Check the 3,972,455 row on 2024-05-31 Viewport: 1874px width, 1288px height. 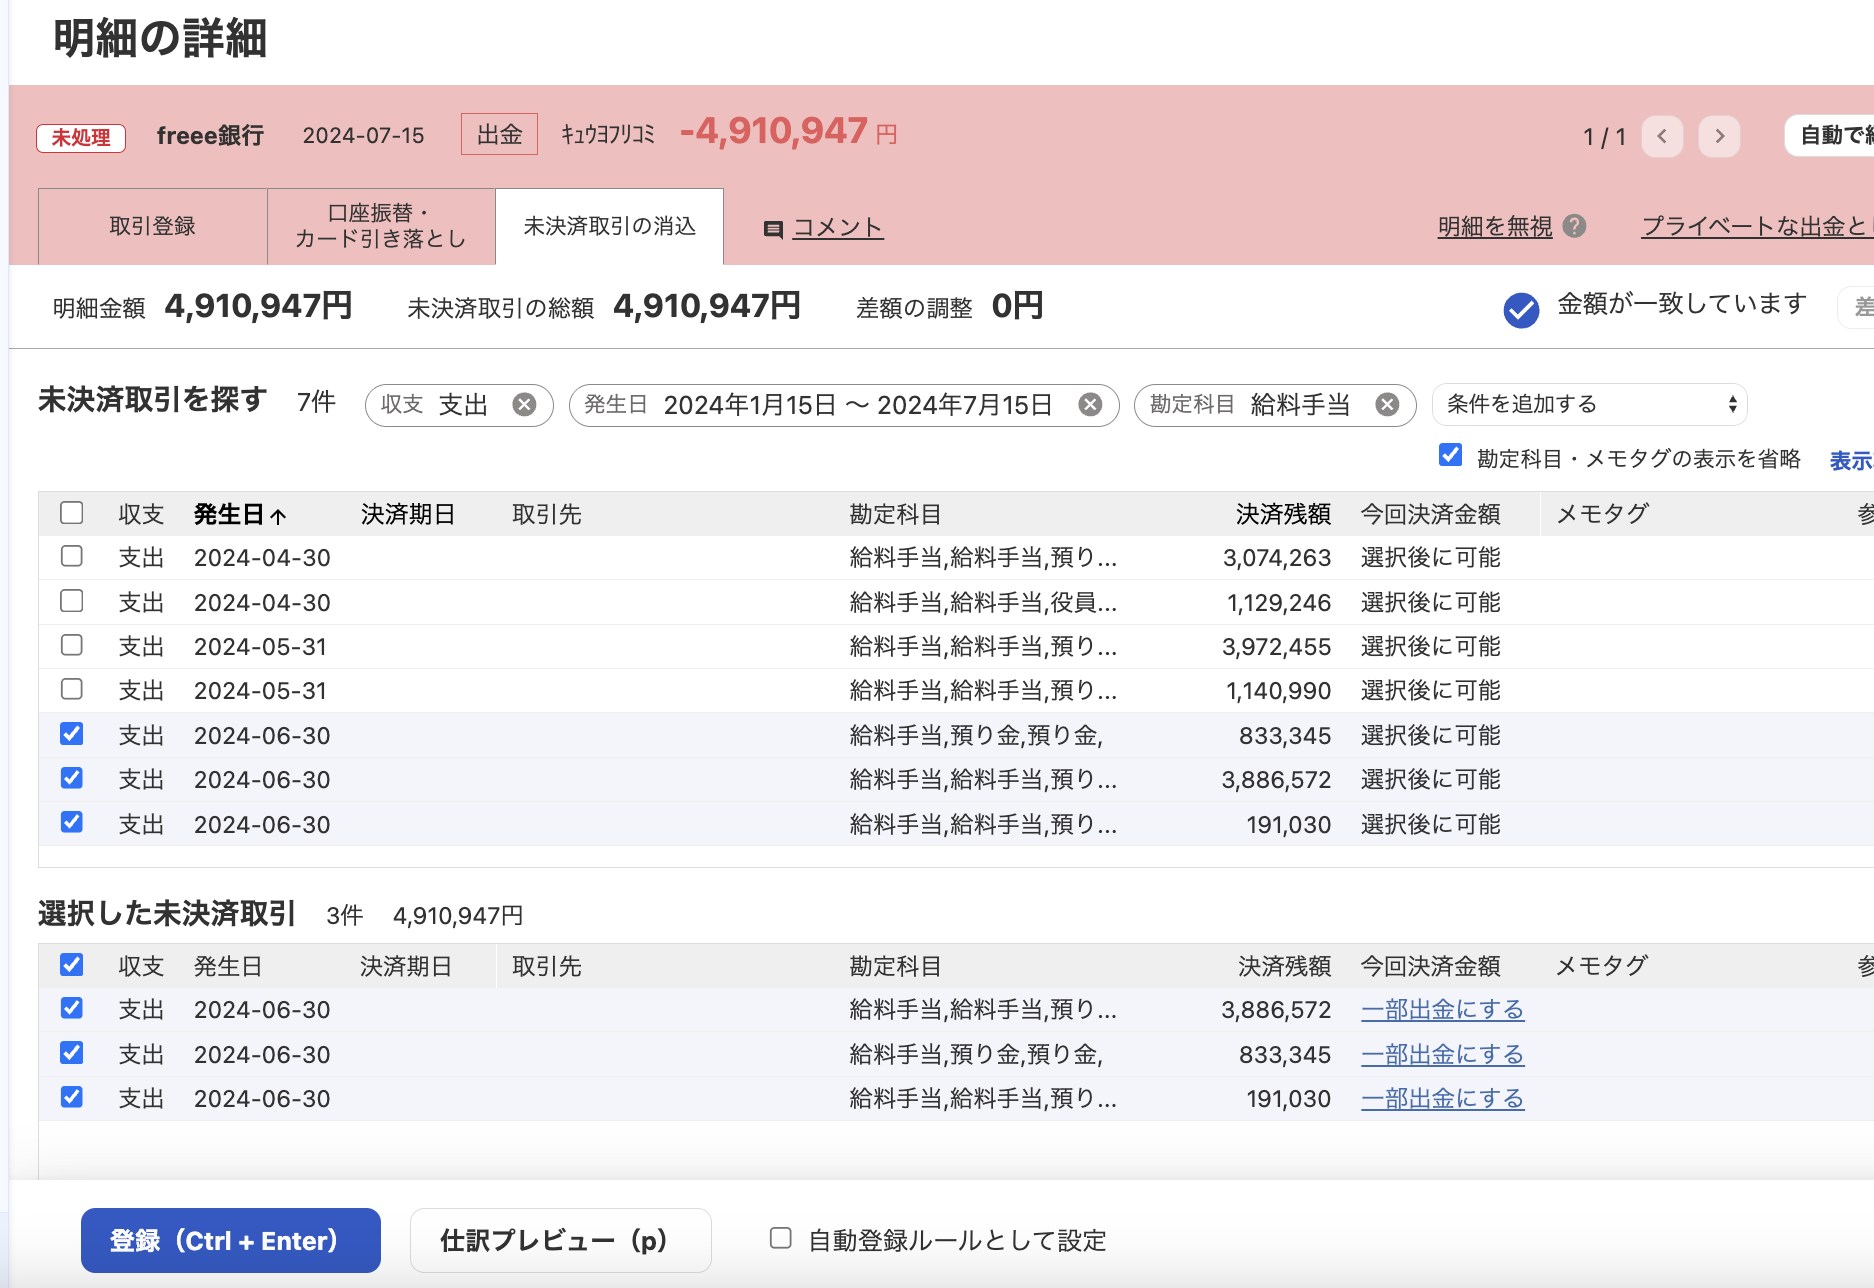coord(71,645)
